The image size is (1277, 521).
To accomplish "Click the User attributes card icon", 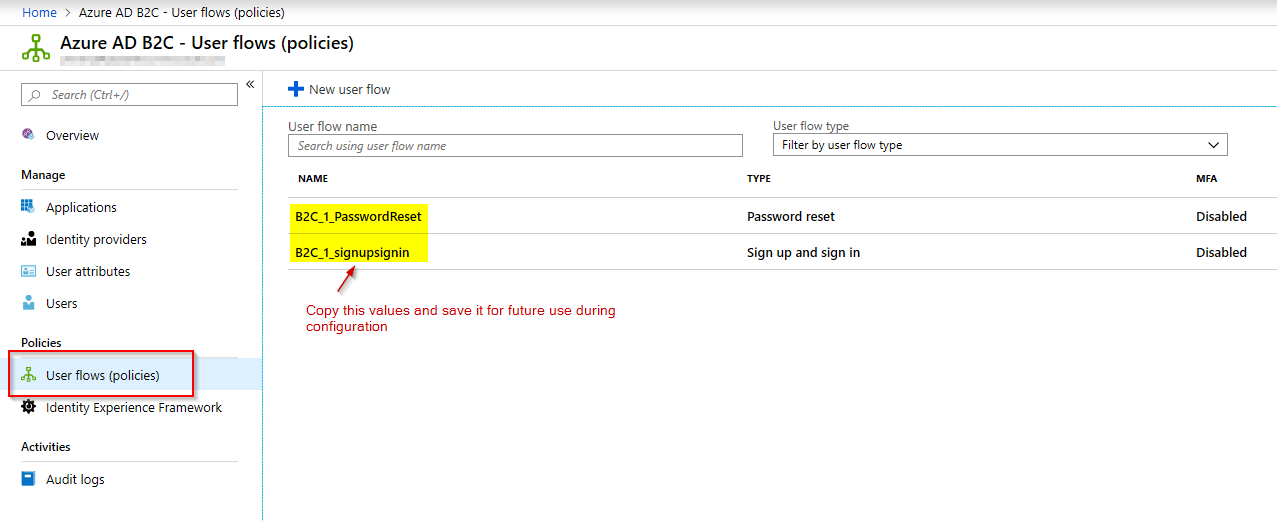I will pyautogui.click(x=28, y=272).
